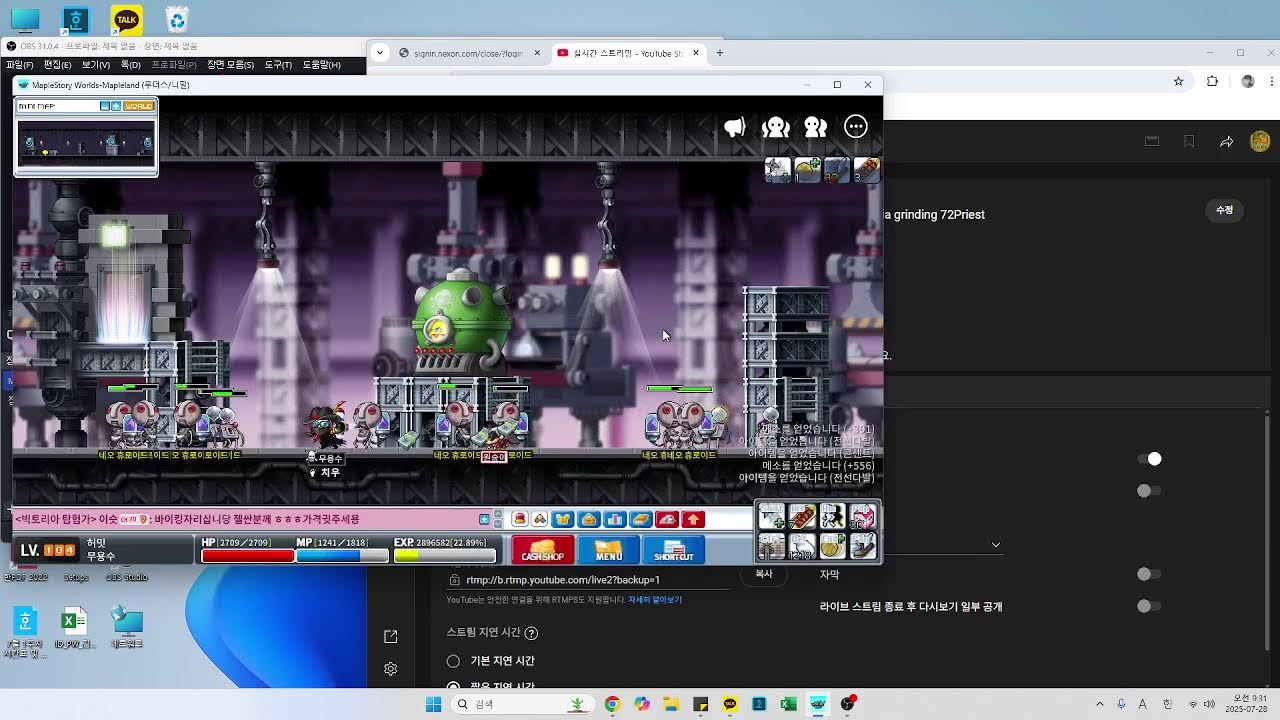Click the first buff icon under the menu icons
The width and height of the screenshot is (1280, 720).
777,170
